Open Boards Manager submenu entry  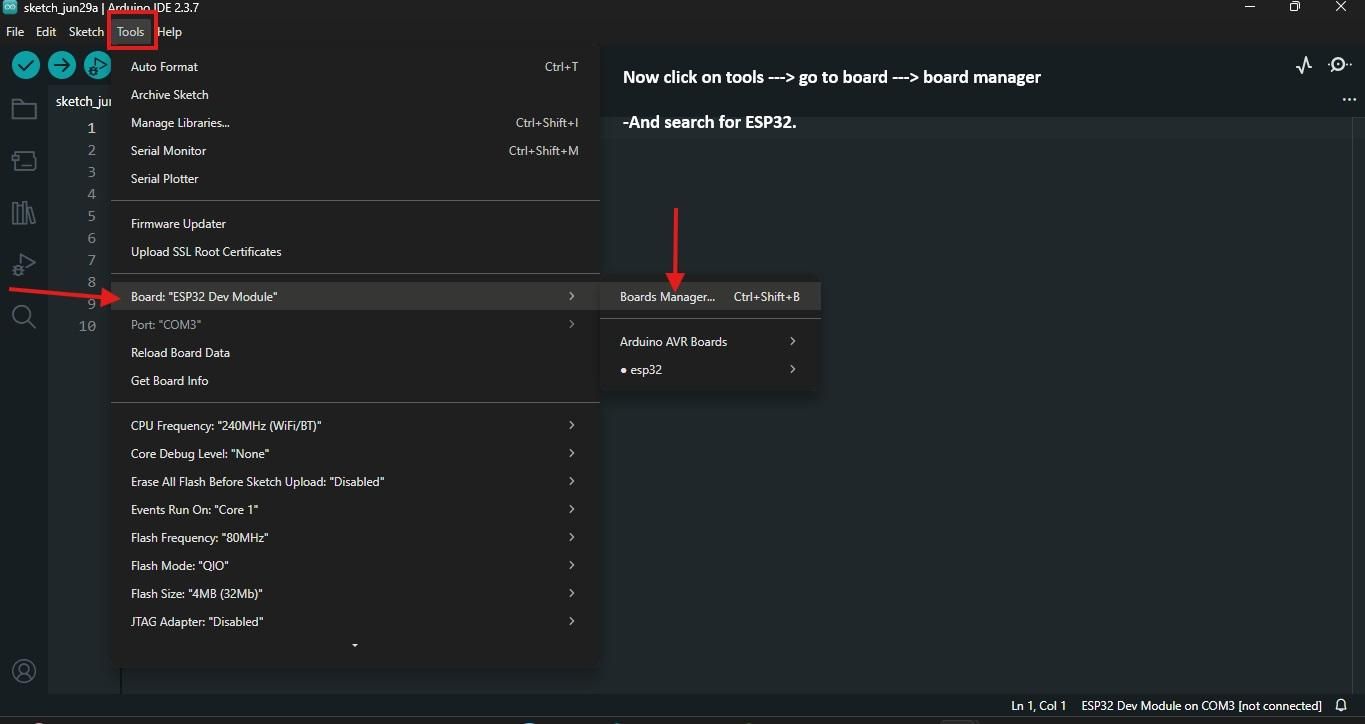click(x=710, y=297)
